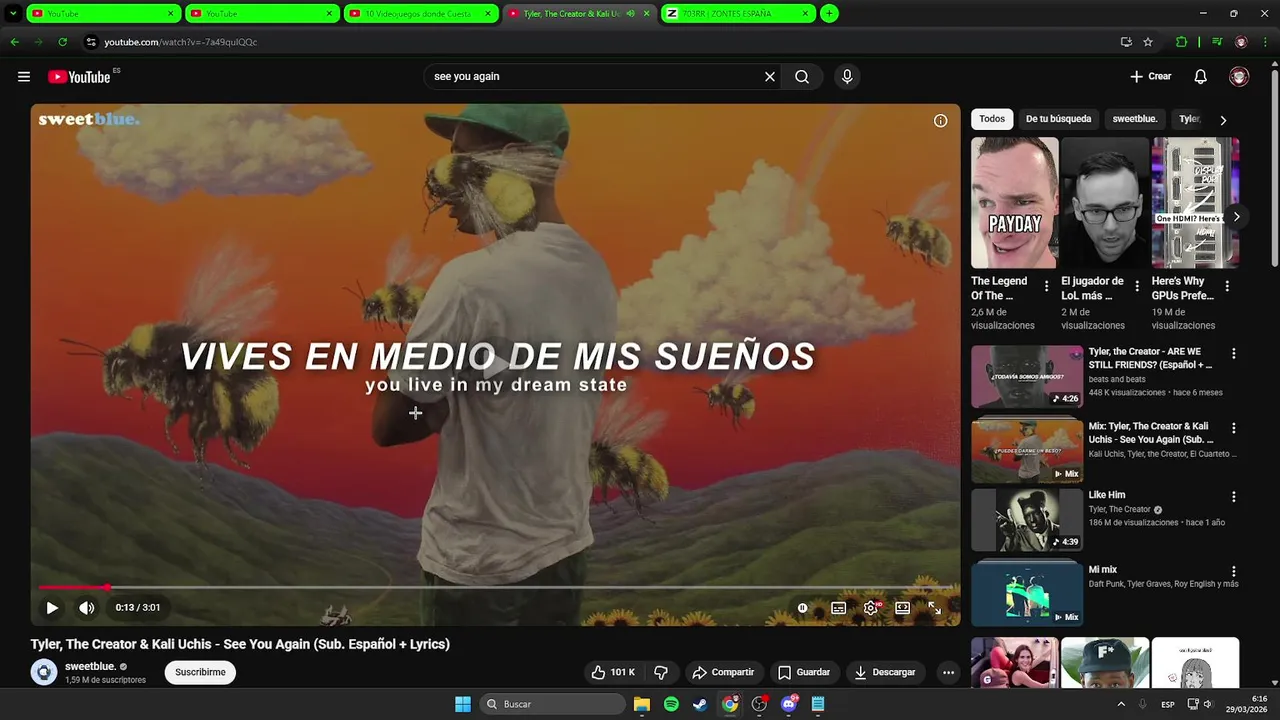Clear the search box text
1280x720 pixels.
(770, 77)
